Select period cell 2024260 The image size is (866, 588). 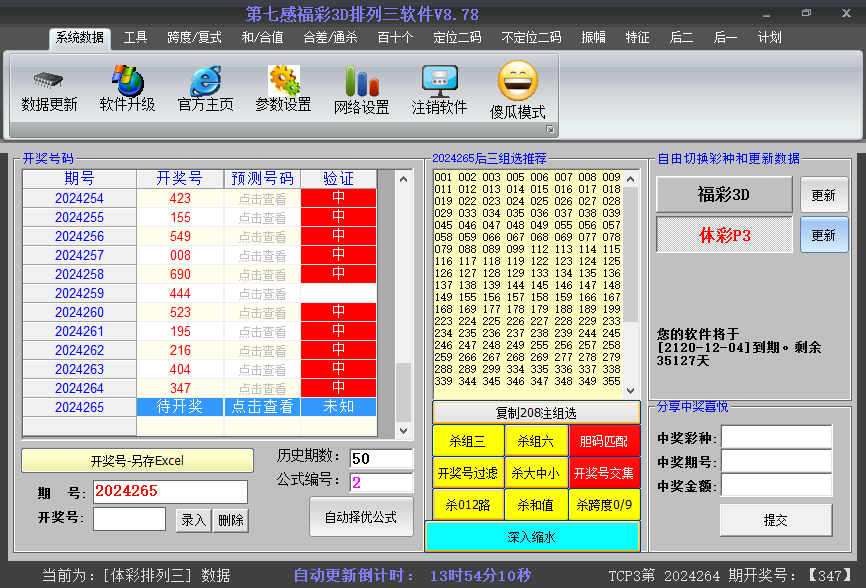coord(80,312)
